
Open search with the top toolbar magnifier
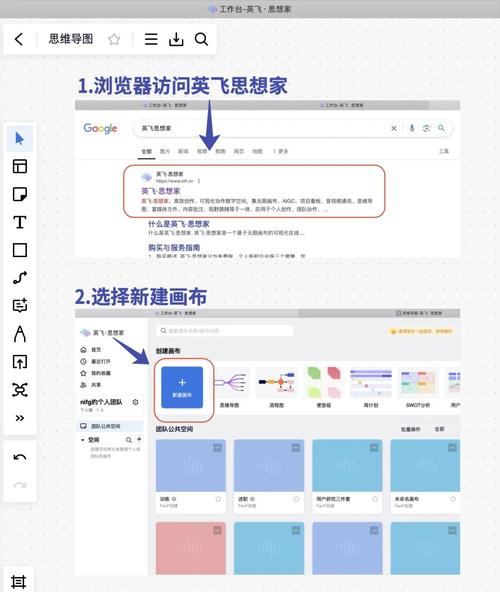[x=201, y=39]
